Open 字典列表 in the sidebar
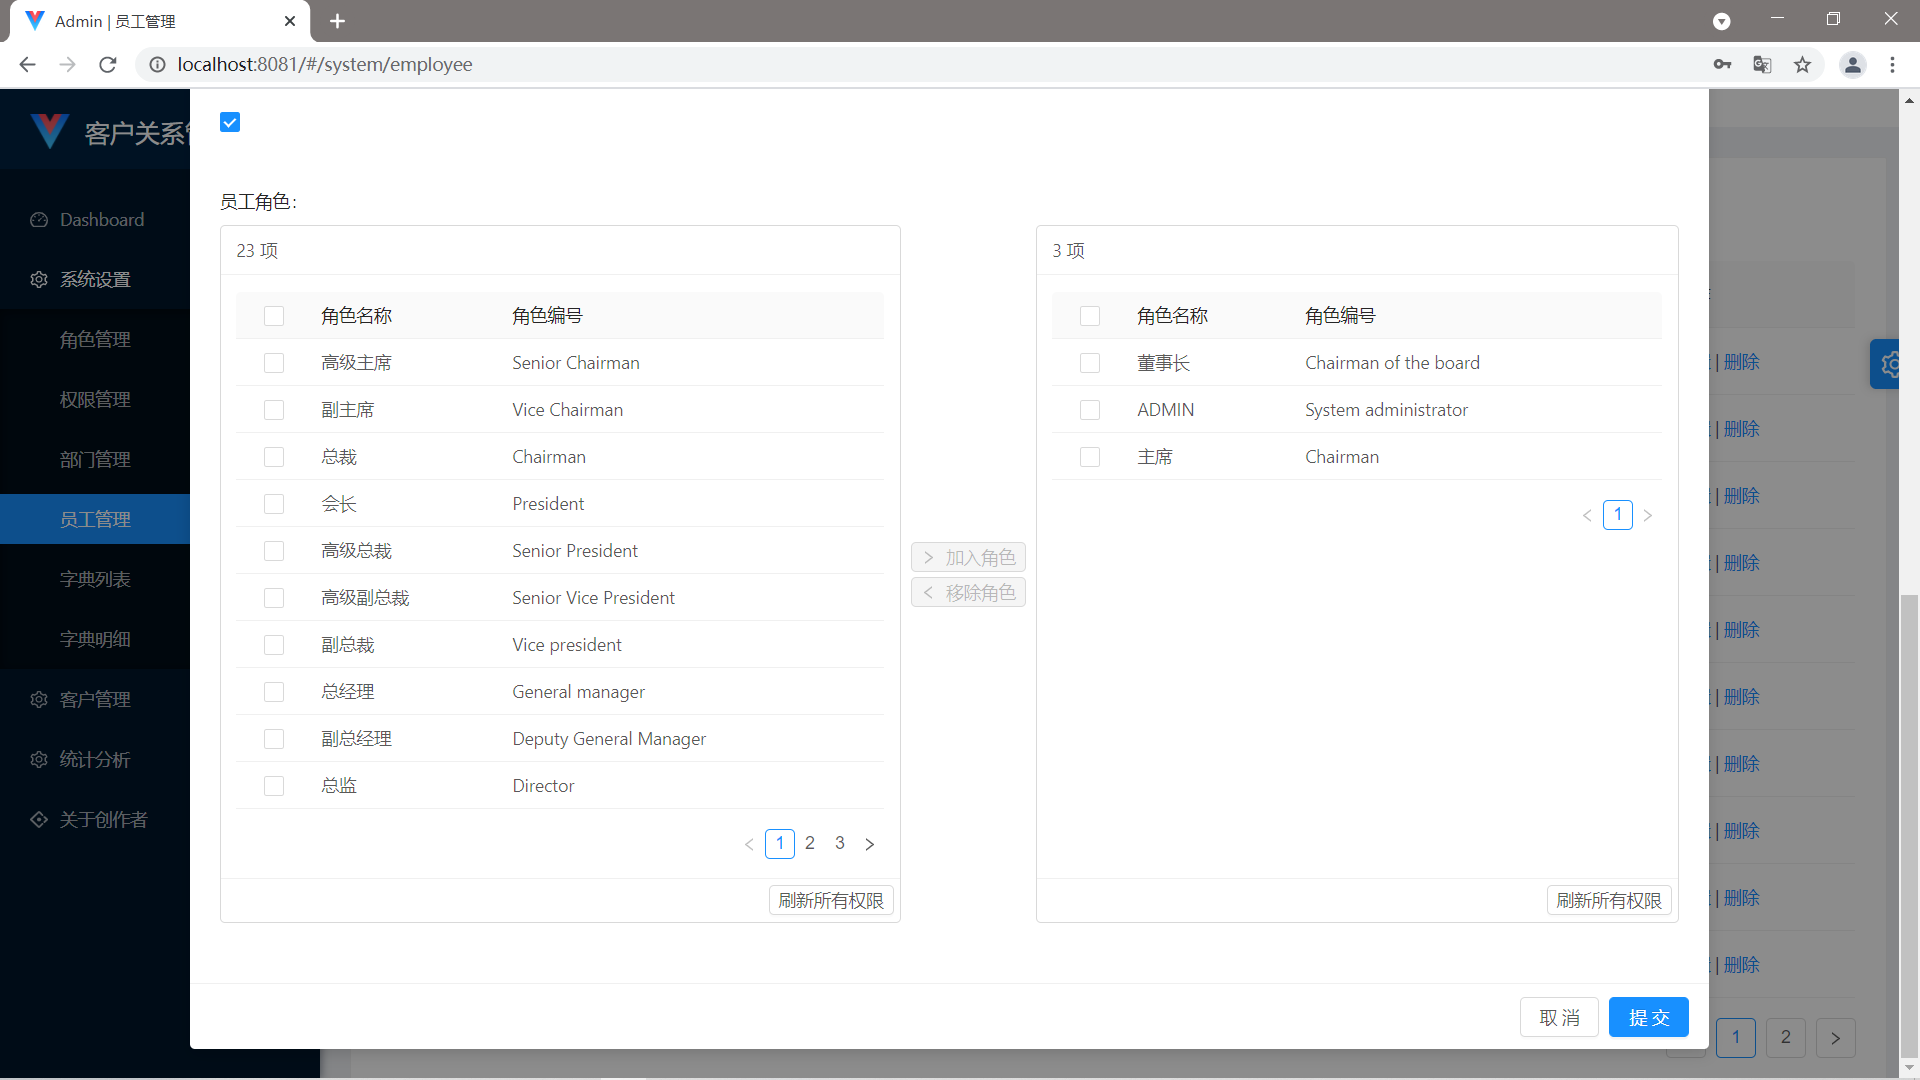 (x=95, y=580)
